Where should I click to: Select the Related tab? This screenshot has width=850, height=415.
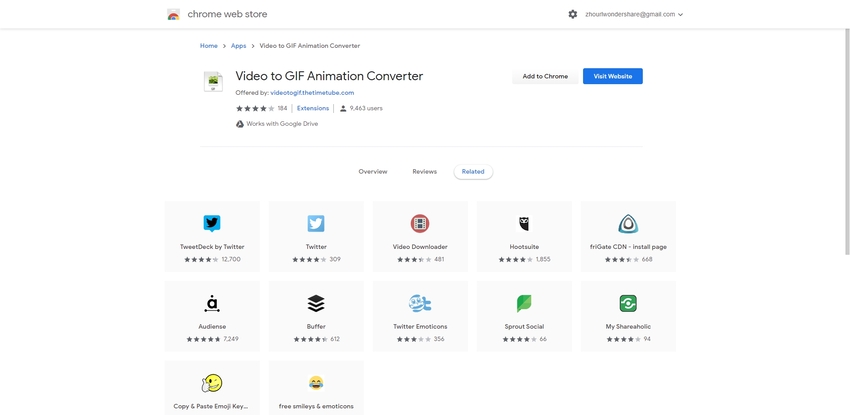(473, 172)
